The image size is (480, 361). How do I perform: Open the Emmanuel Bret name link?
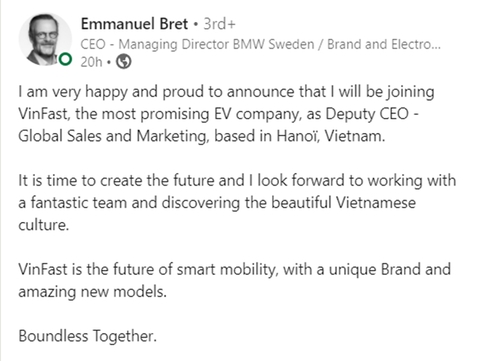coord(134,24)
